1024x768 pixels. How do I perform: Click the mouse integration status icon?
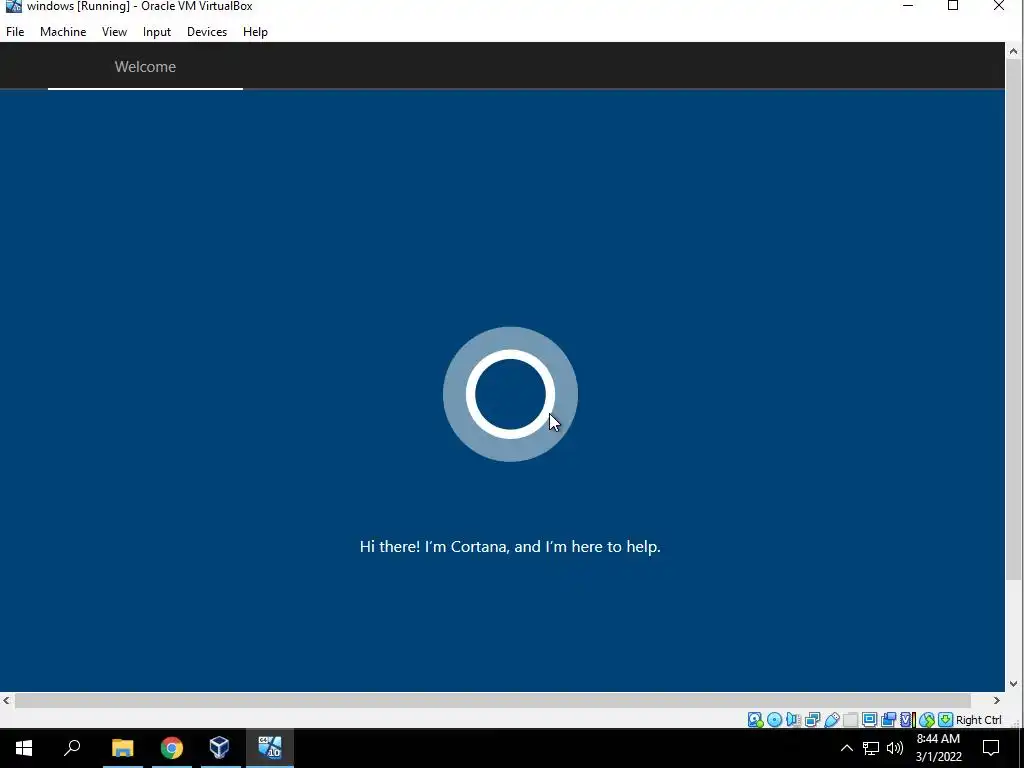(927, 720)
